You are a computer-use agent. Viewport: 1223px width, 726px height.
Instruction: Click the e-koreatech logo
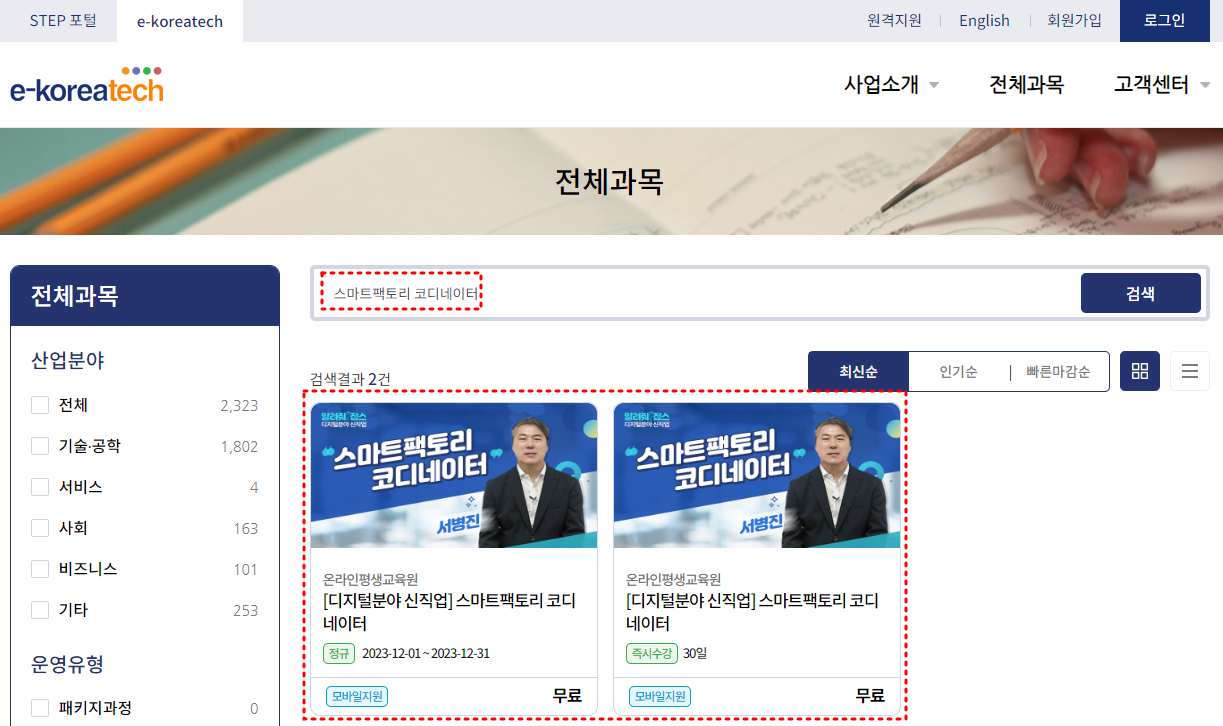point(87,85)
